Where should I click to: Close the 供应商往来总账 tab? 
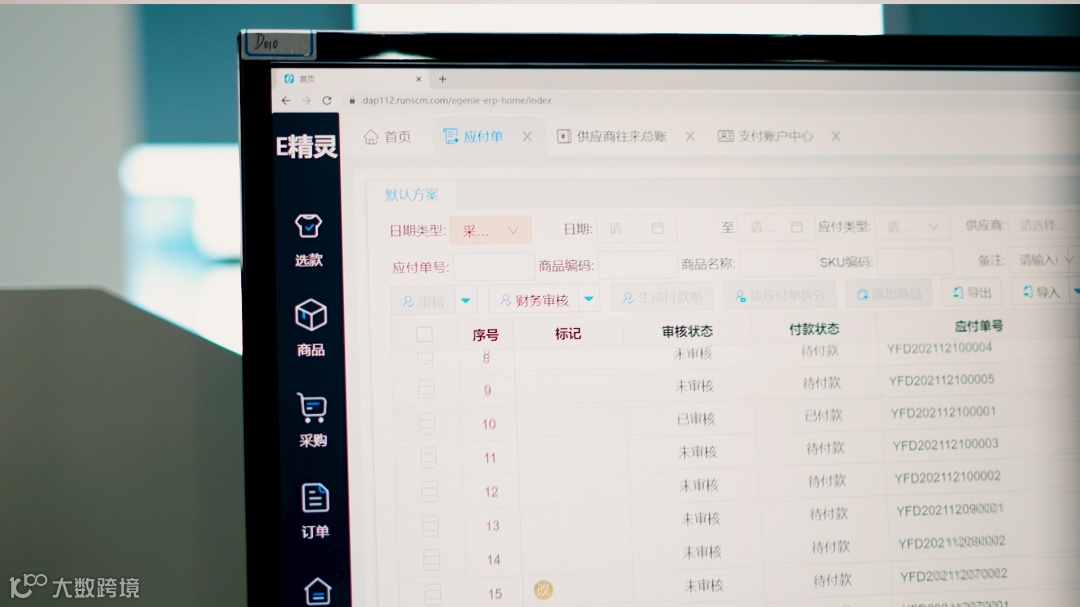click(689, 136)
